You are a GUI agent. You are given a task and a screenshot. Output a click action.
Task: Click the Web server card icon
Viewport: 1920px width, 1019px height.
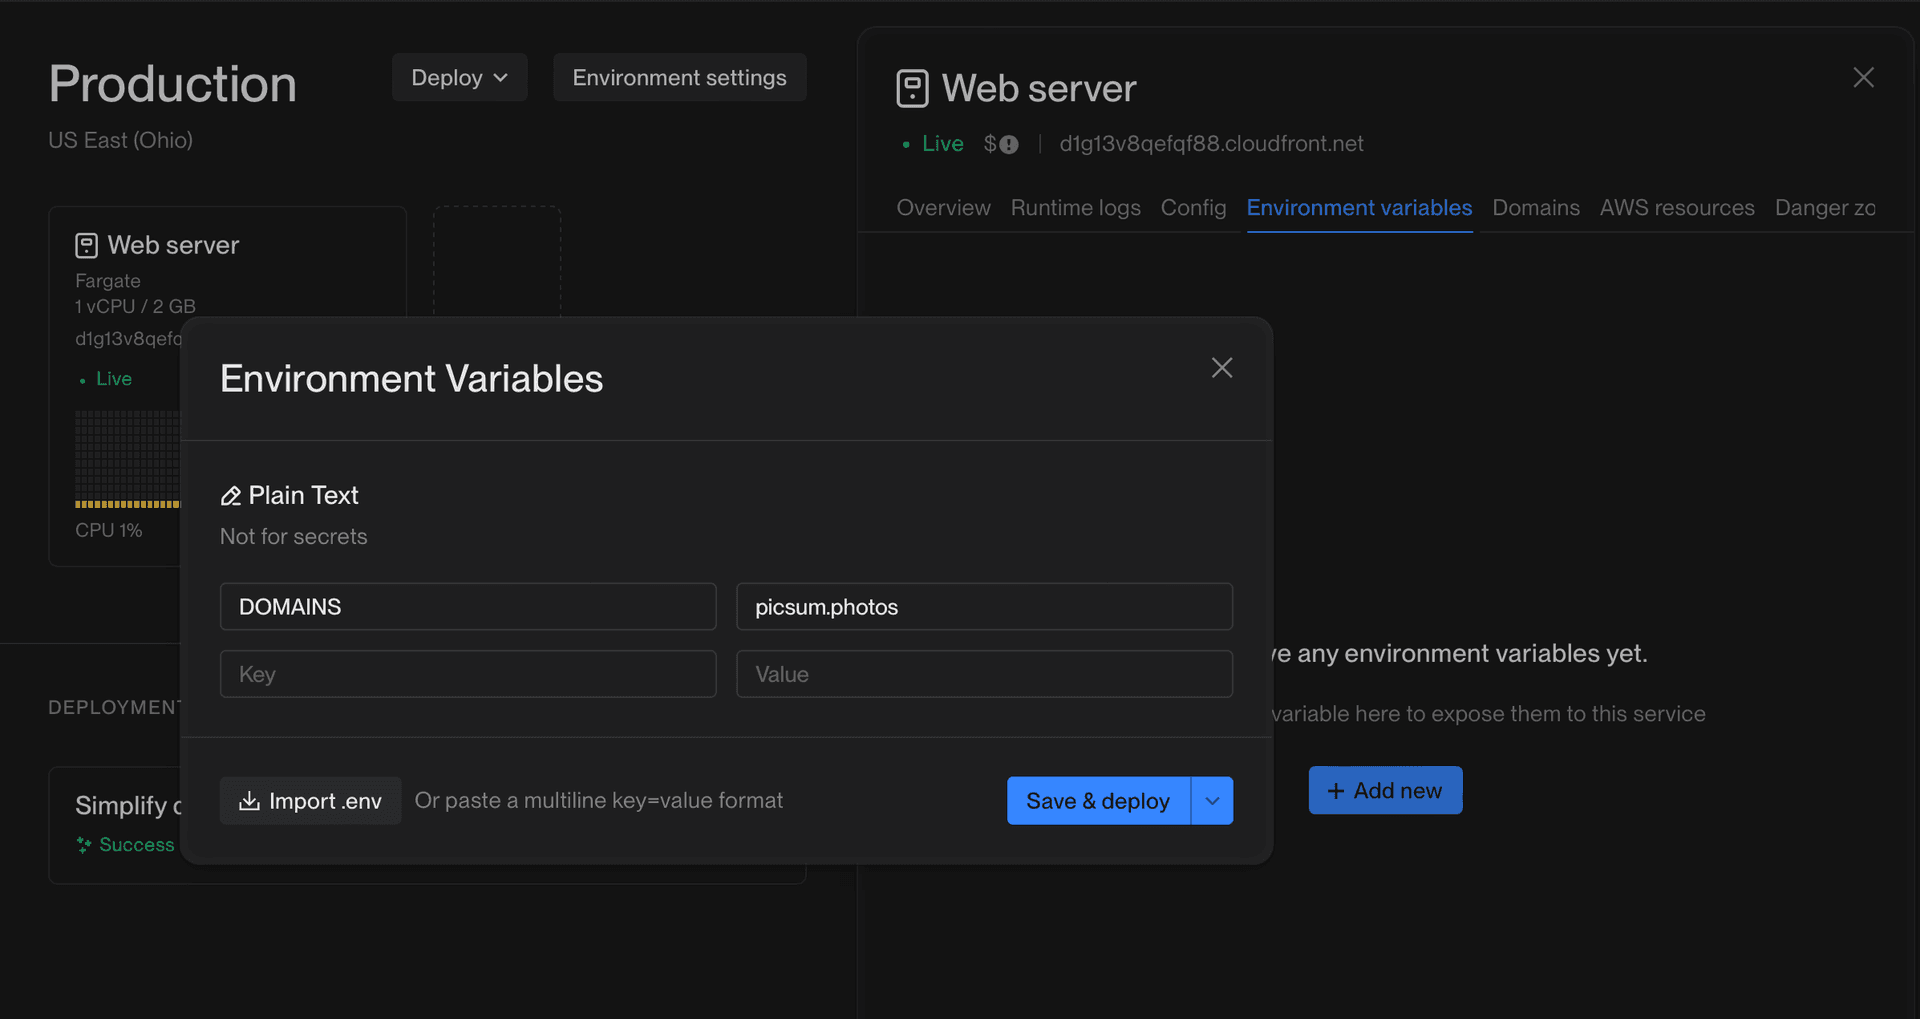click(x=87, y=246)
